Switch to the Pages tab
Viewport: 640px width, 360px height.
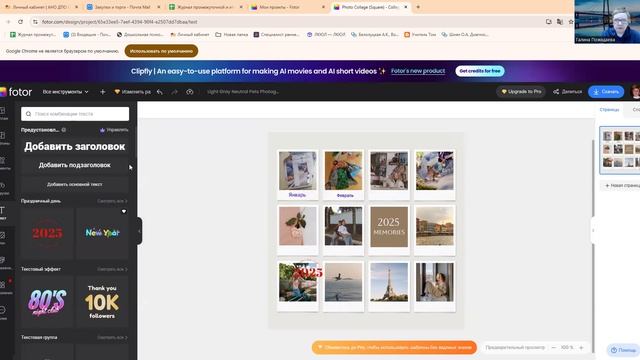pos(609,110)
